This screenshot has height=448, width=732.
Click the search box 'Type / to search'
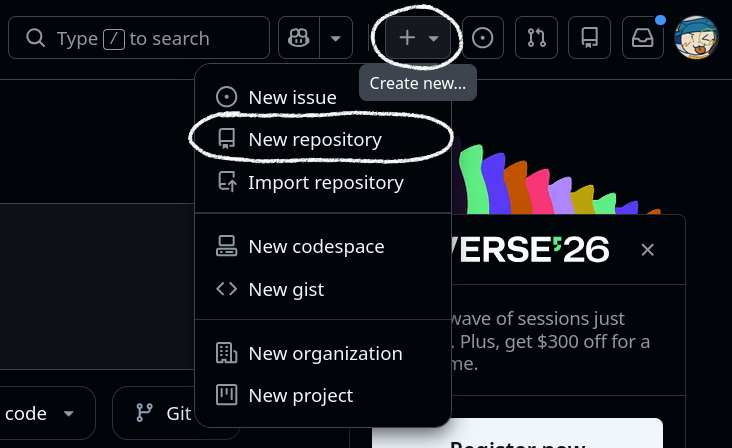click(x=139, y=38)
